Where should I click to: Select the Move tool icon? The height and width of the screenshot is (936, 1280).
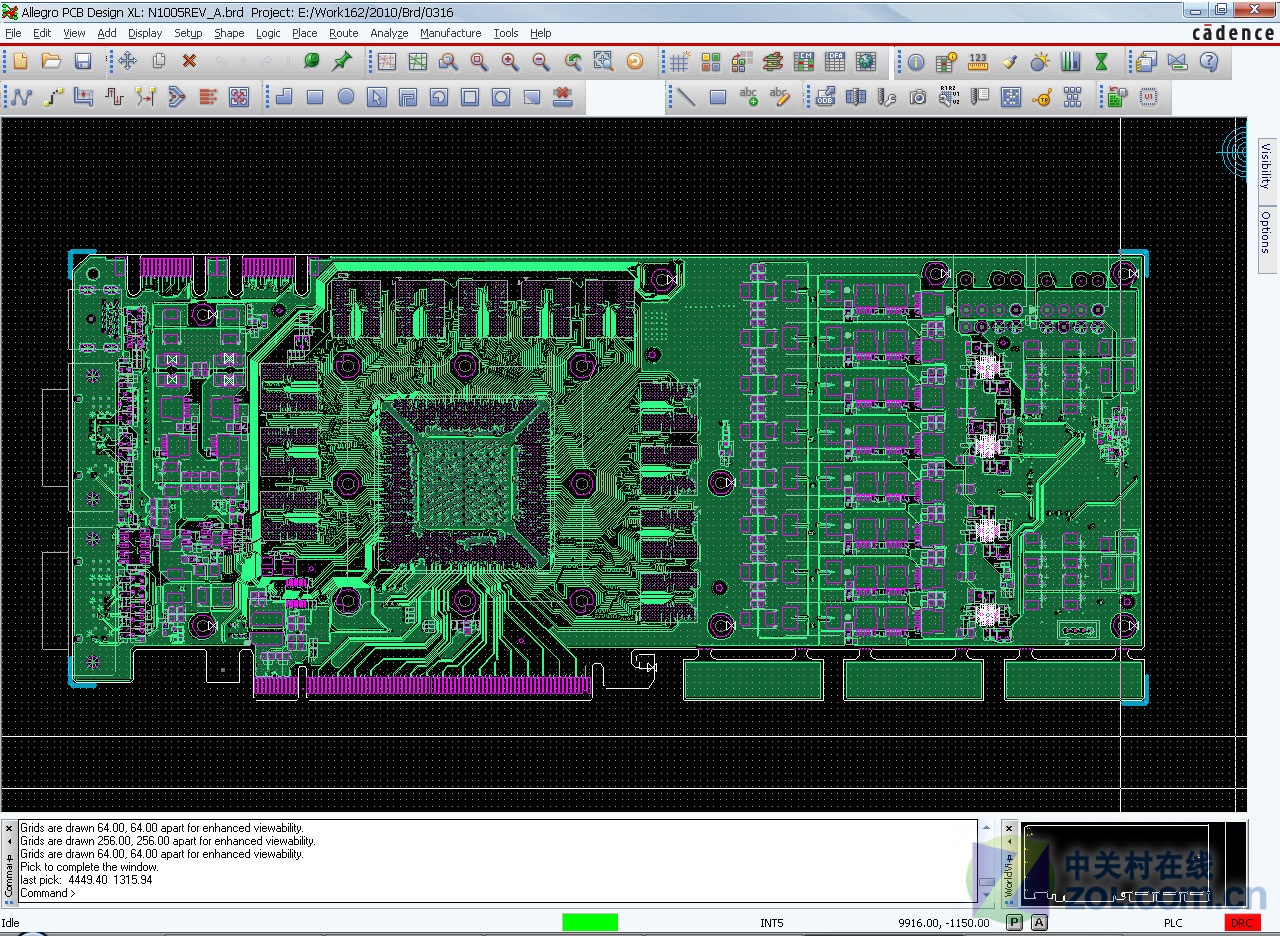[x=127, y=62]
